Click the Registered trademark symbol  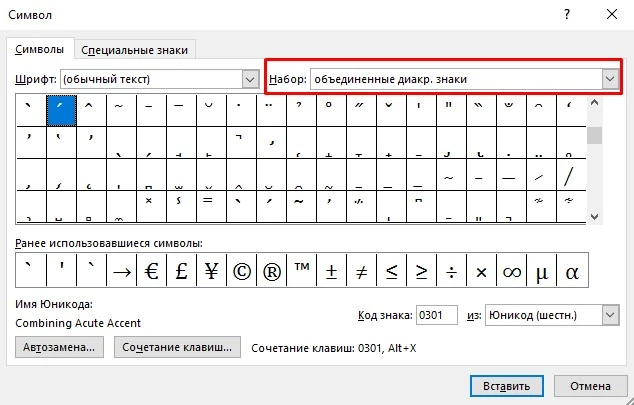pyautogui.click(x=271, y=271)
